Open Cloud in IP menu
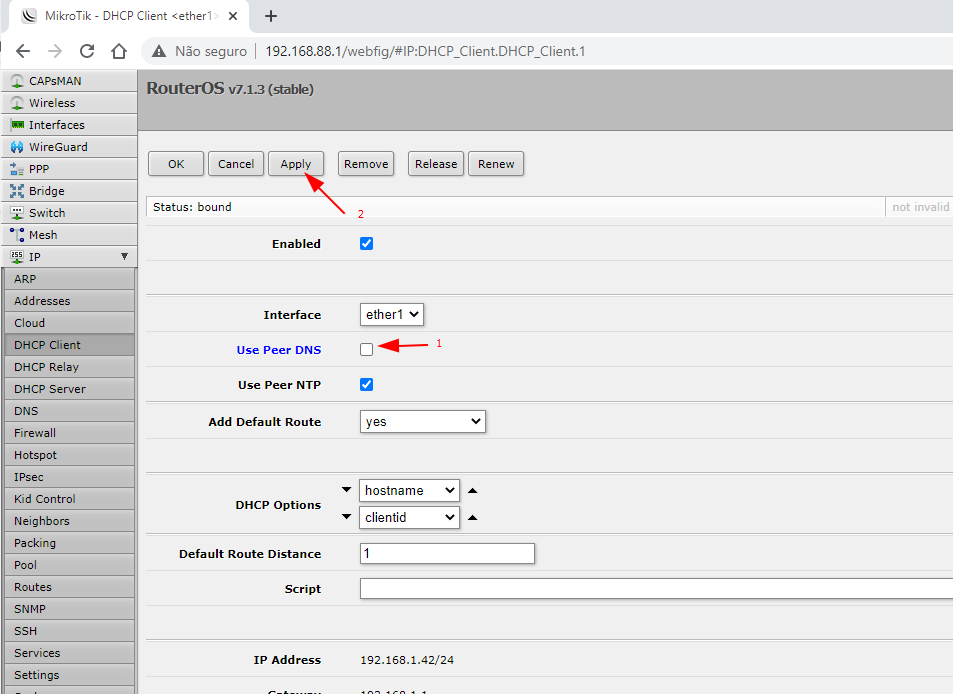The width and height of the screenshot is (953, 694). click(69, 323)
